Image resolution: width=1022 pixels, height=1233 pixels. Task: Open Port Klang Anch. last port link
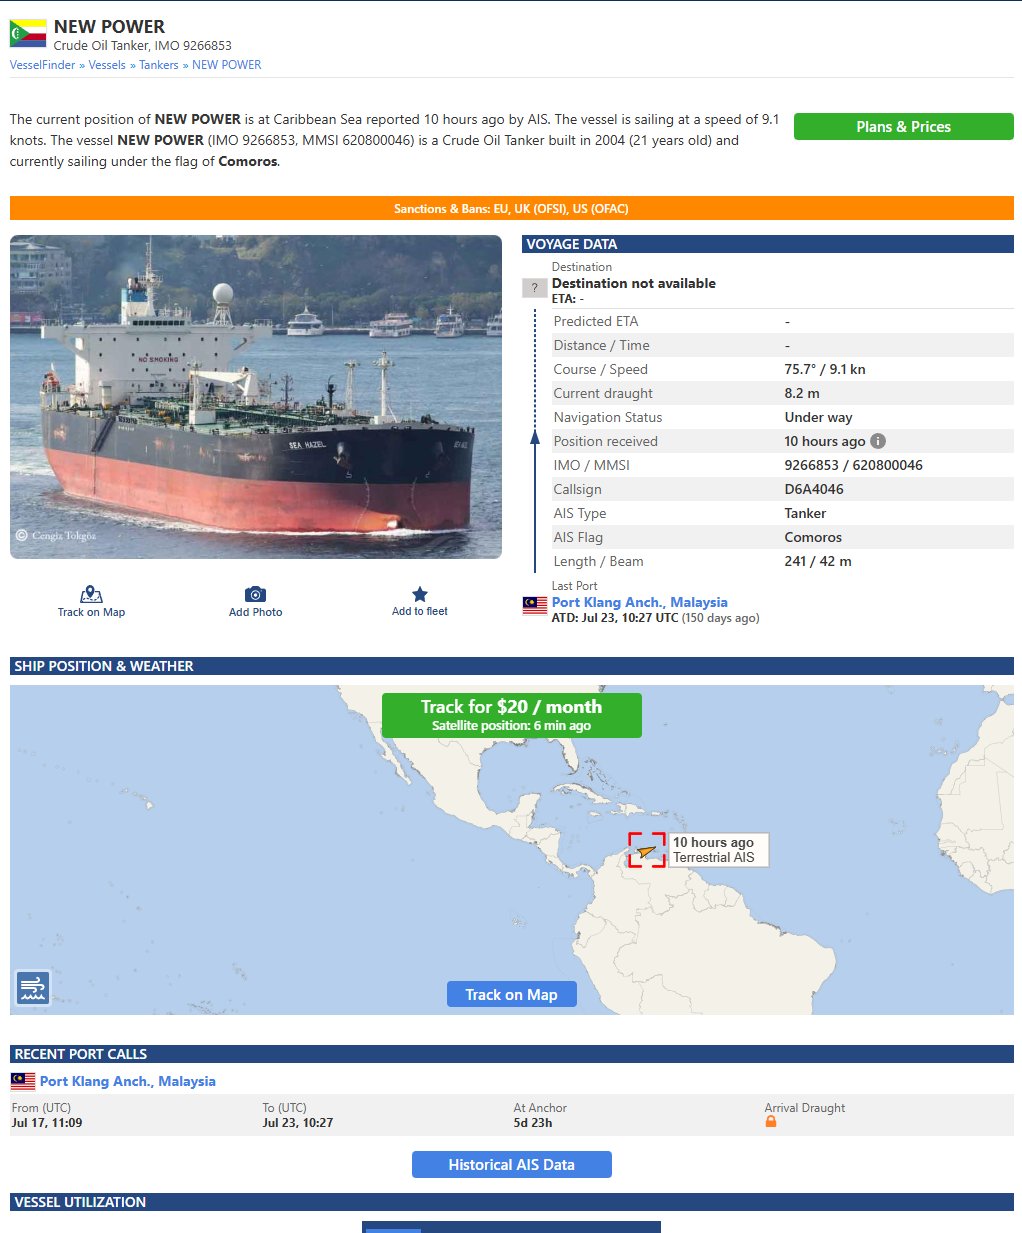click(x=639, y=602)
